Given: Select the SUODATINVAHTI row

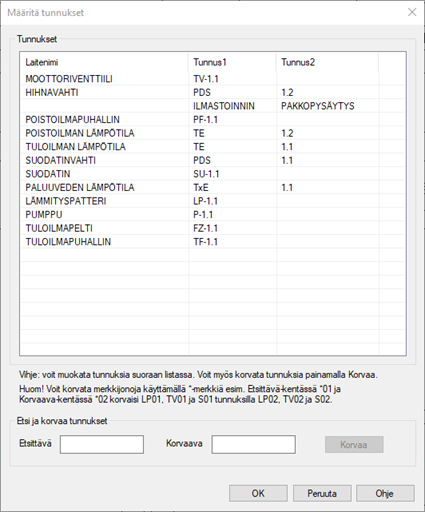Looking at the screenshot, I should coord(213,160).
